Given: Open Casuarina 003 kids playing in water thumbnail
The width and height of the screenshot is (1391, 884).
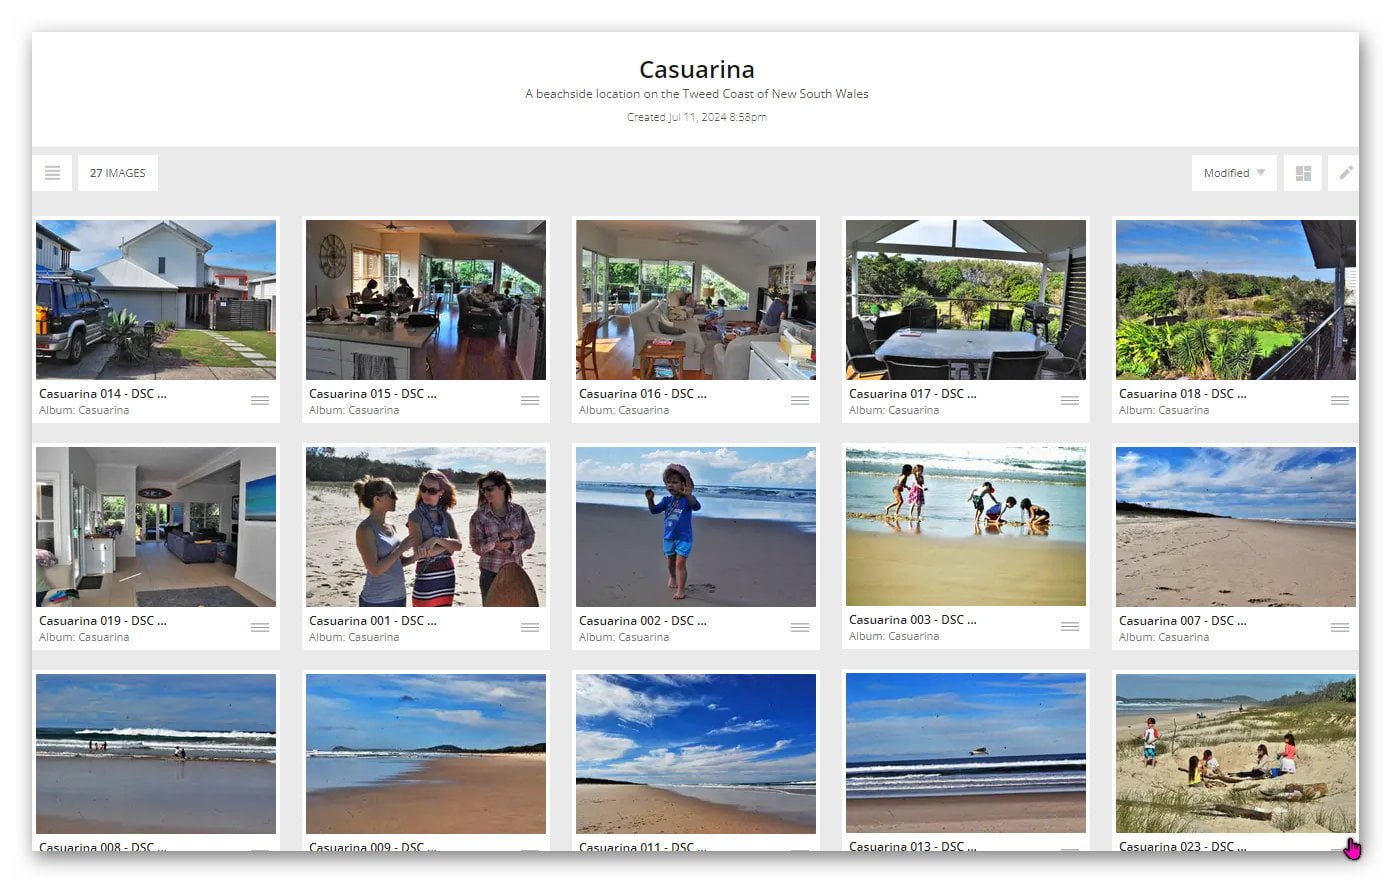Looking at the screenshot, I should [966, 526].
